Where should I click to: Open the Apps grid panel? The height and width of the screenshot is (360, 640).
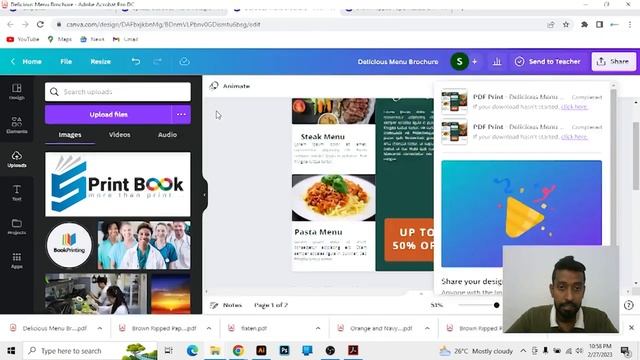point(17,260)
